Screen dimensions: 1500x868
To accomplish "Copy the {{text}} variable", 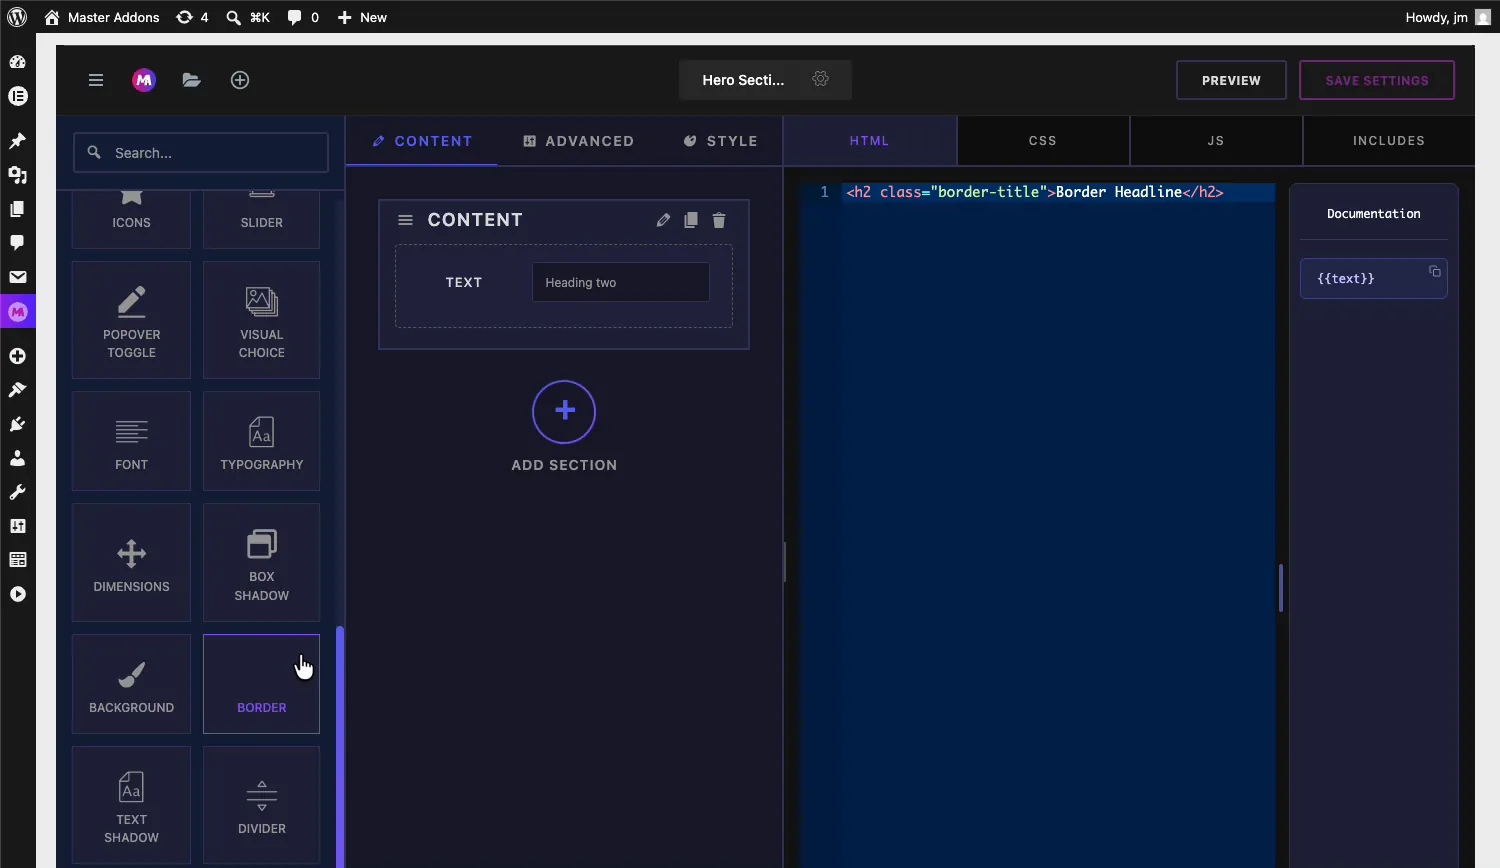I will 1435,271.
